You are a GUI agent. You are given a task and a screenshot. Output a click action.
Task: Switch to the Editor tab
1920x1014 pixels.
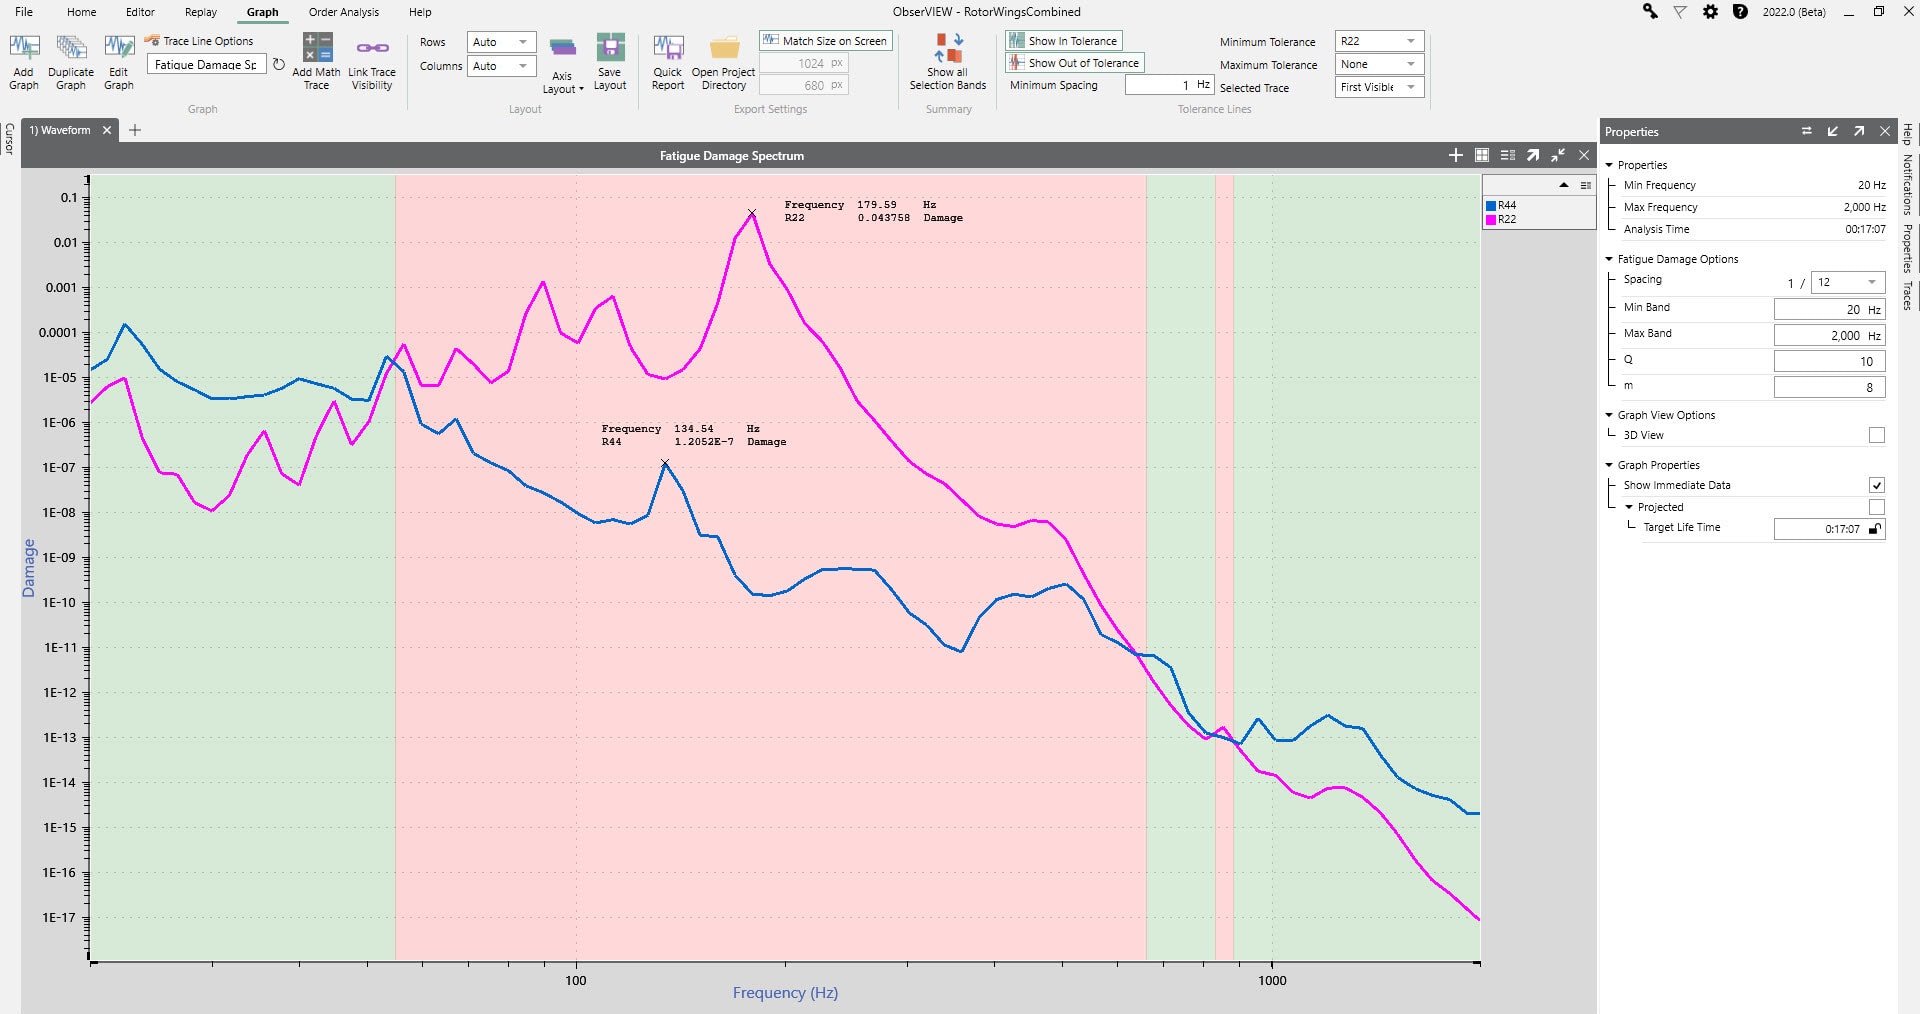[140, 12]
